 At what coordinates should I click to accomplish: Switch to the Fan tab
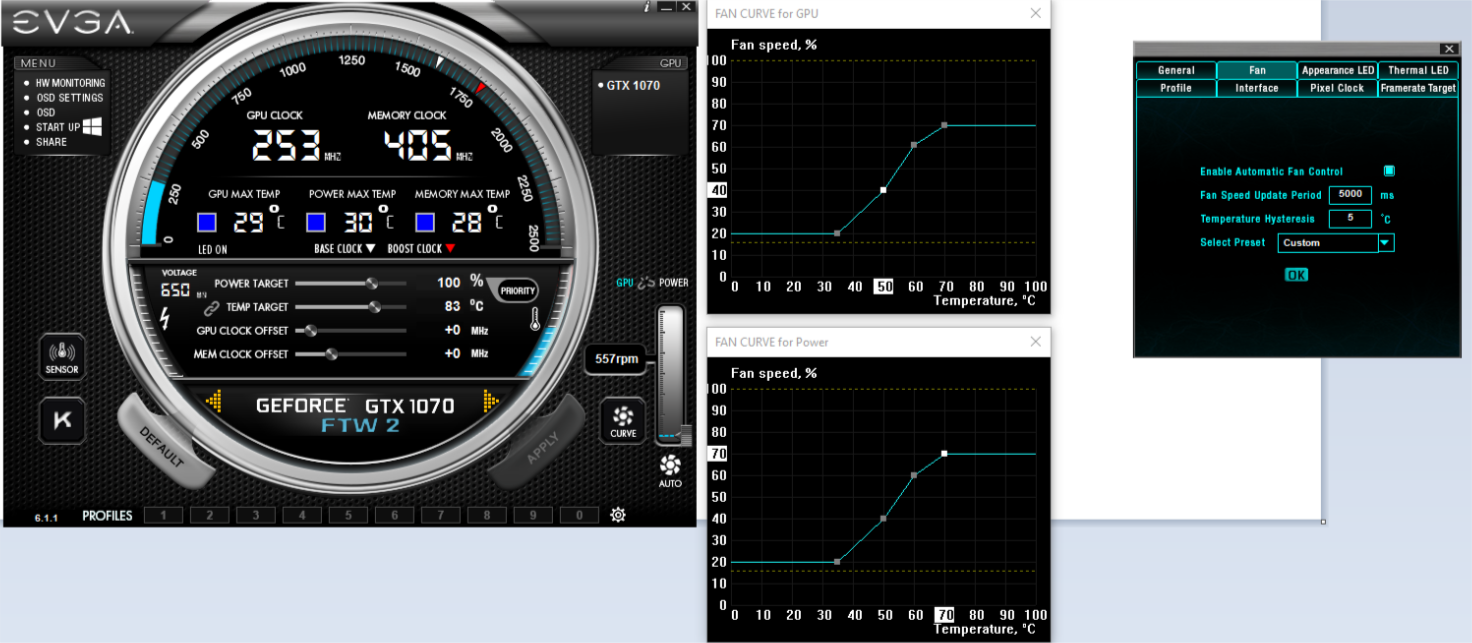pos(1257,70)
